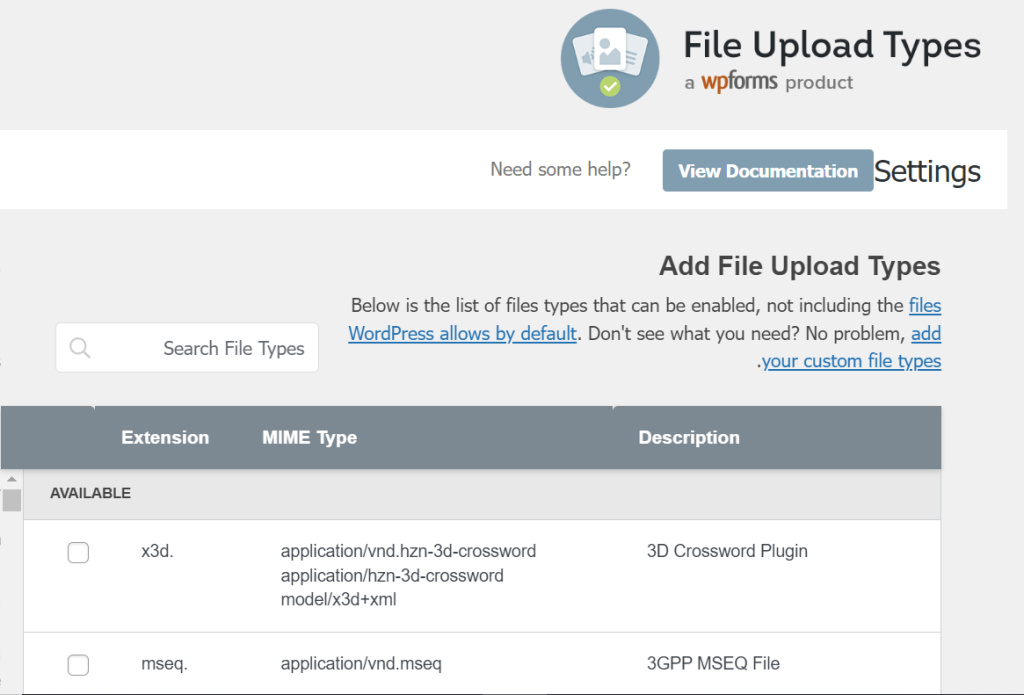Click the magnifying glass search icon
The width and height of the screenshot is (1024, 695).
(x=80, y=348)
